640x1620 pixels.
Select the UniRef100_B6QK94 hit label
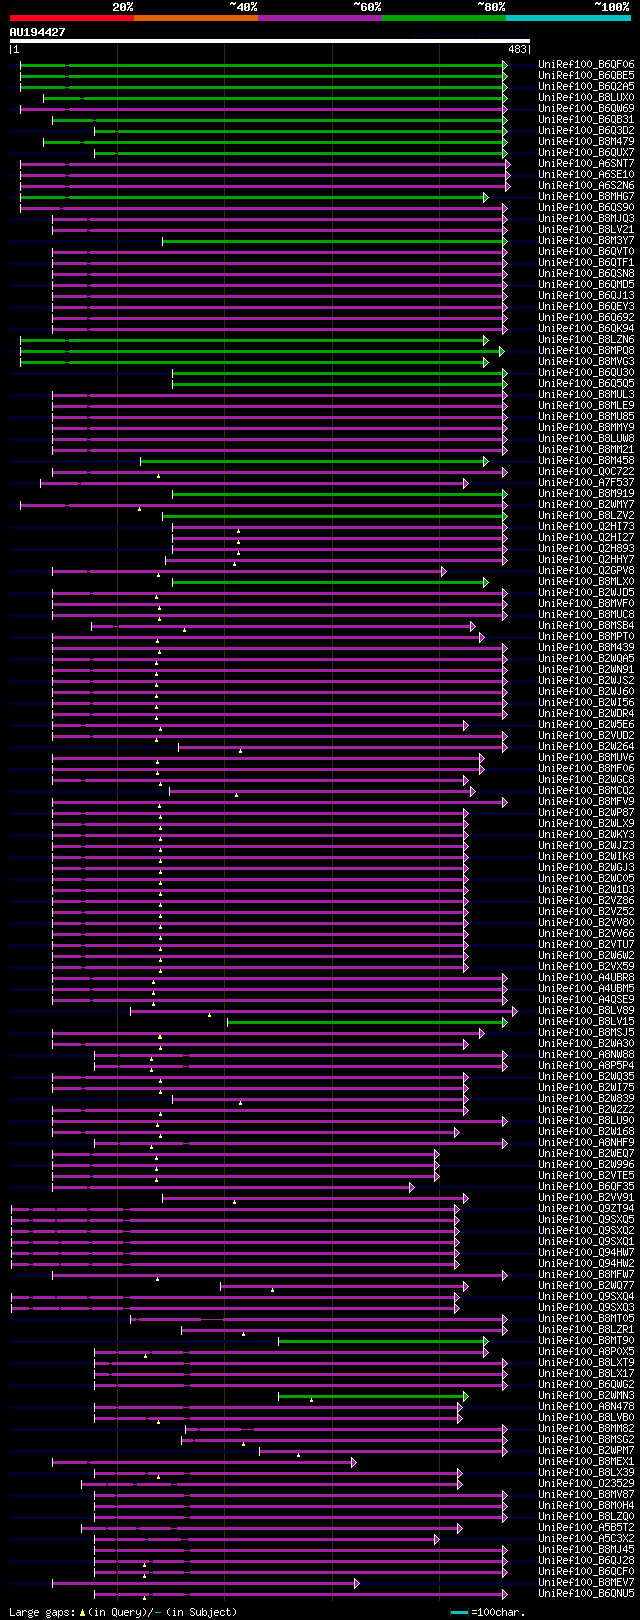586,328
